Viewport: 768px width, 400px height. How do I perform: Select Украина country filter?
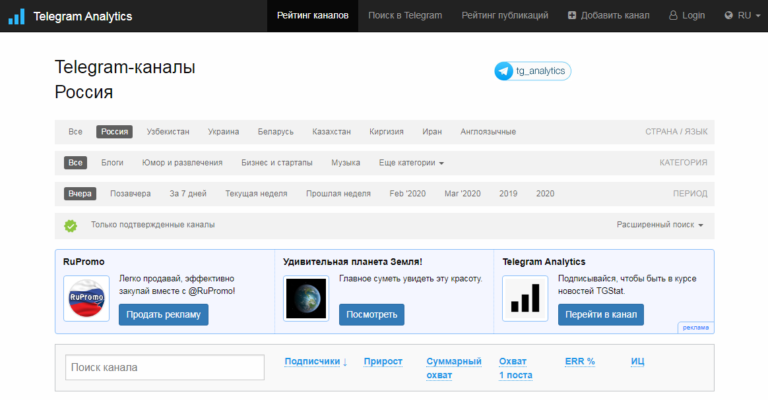[223, 132]
